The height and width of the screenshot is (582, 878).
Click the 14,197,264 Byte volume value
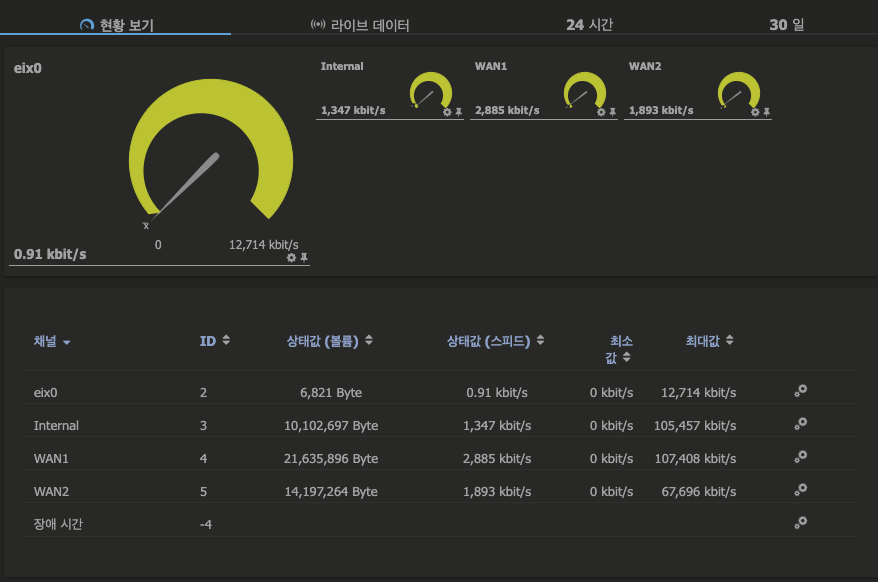tap(331, 492)
